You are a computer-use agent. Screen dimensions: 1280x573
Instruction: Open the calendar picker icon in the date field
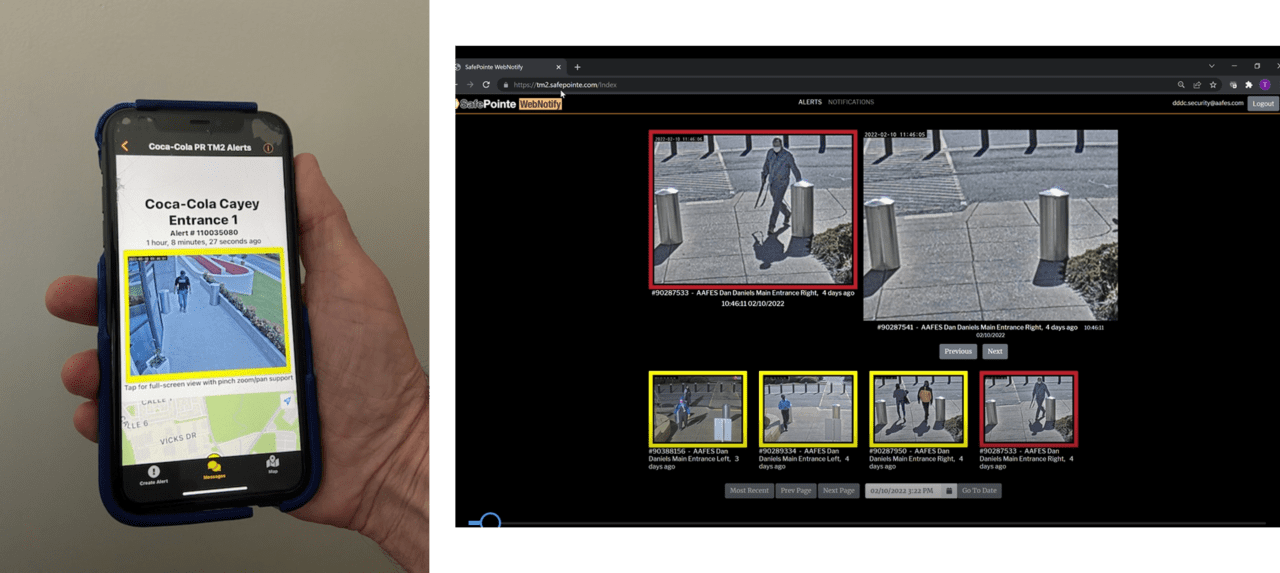coord(949,490)
